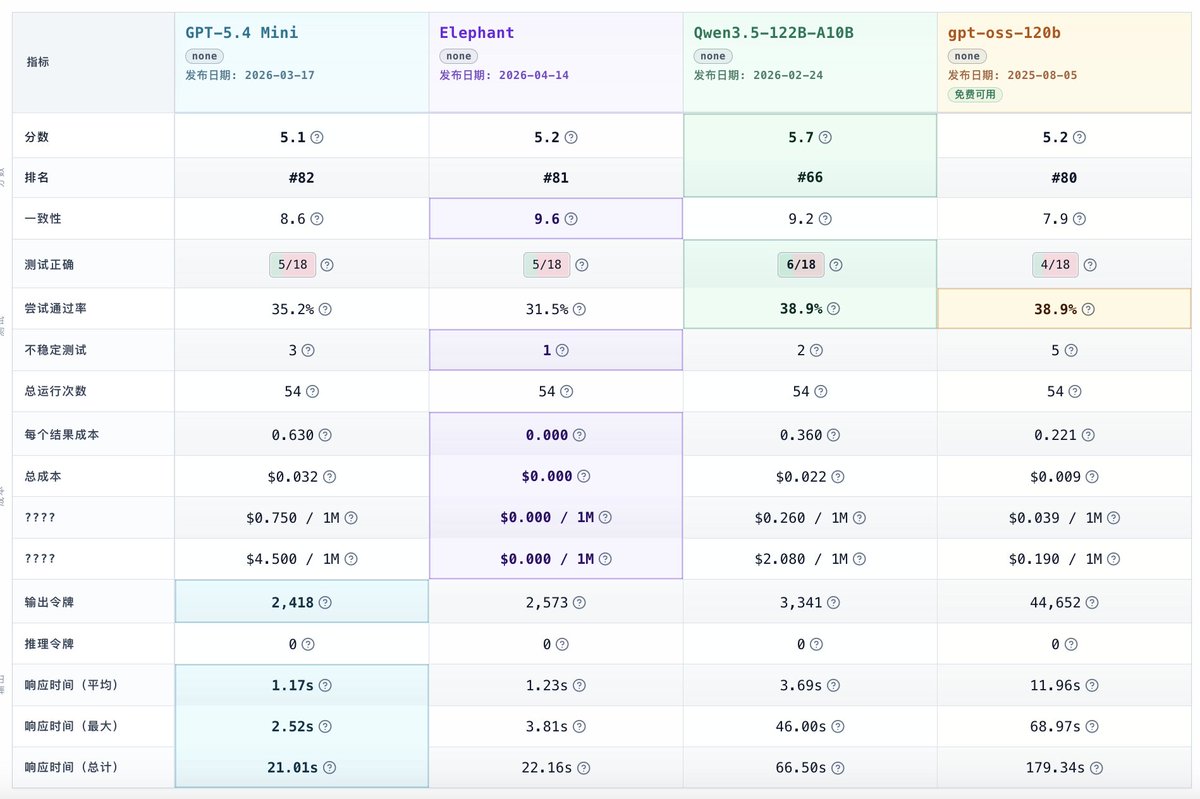Open help icon next to consistency 9.6

(571, 218)
